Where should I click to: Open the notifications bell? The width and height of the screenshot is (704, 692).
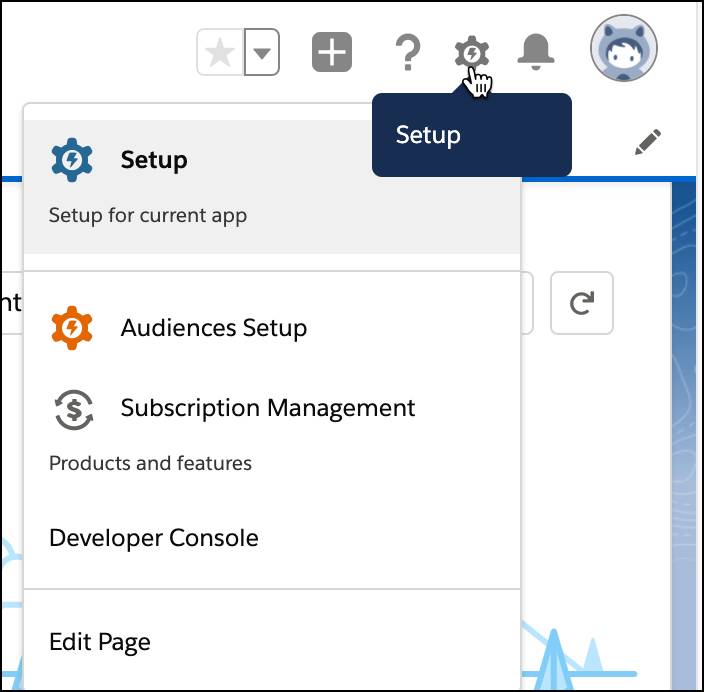tap(536, 52)
